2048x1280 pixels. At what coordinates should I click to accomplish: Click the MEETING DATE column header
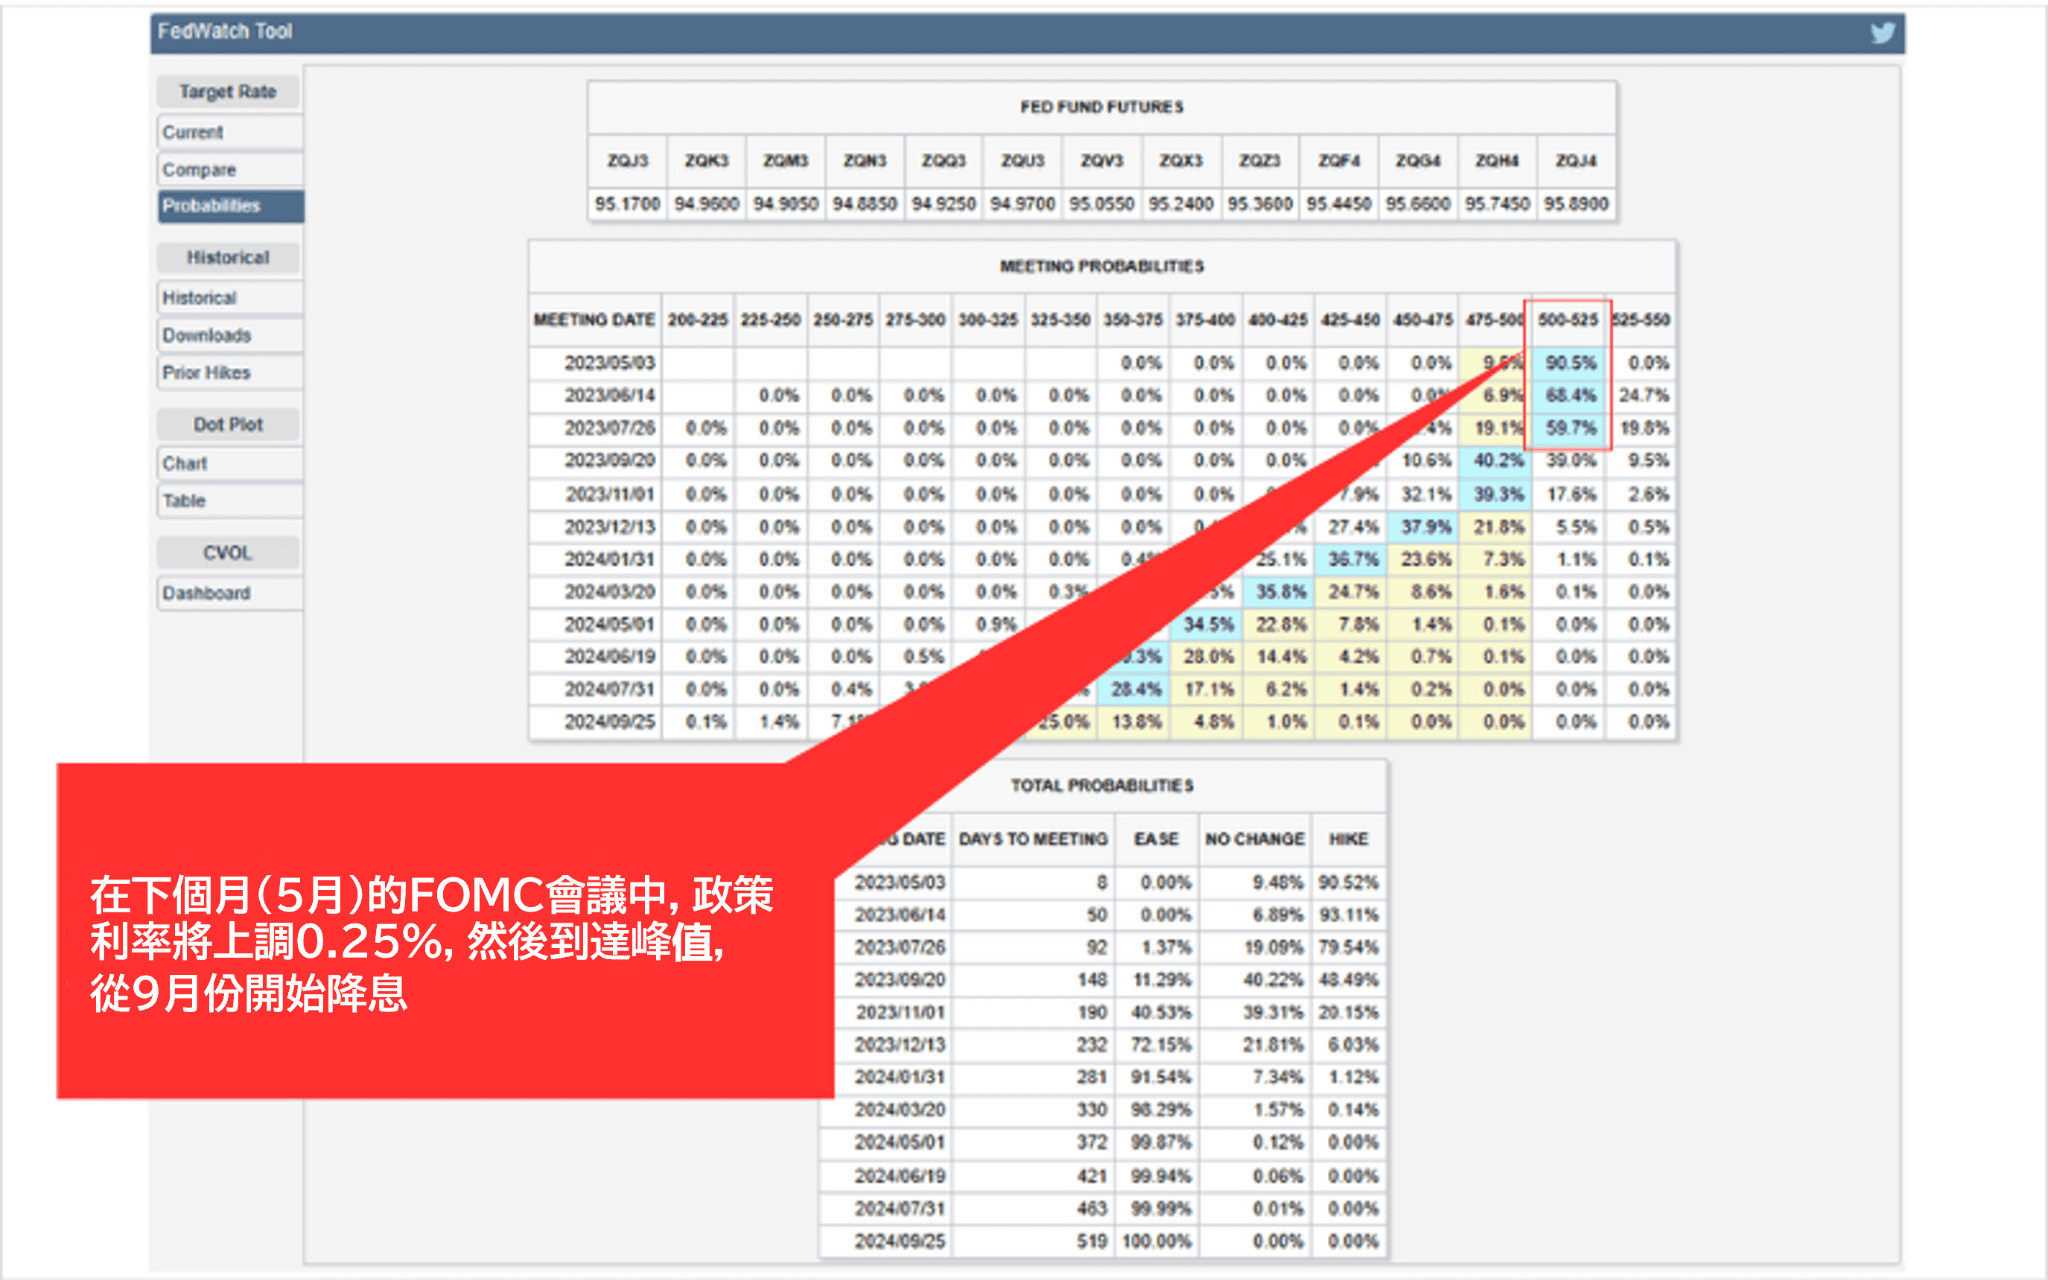(x=594, y=320)
